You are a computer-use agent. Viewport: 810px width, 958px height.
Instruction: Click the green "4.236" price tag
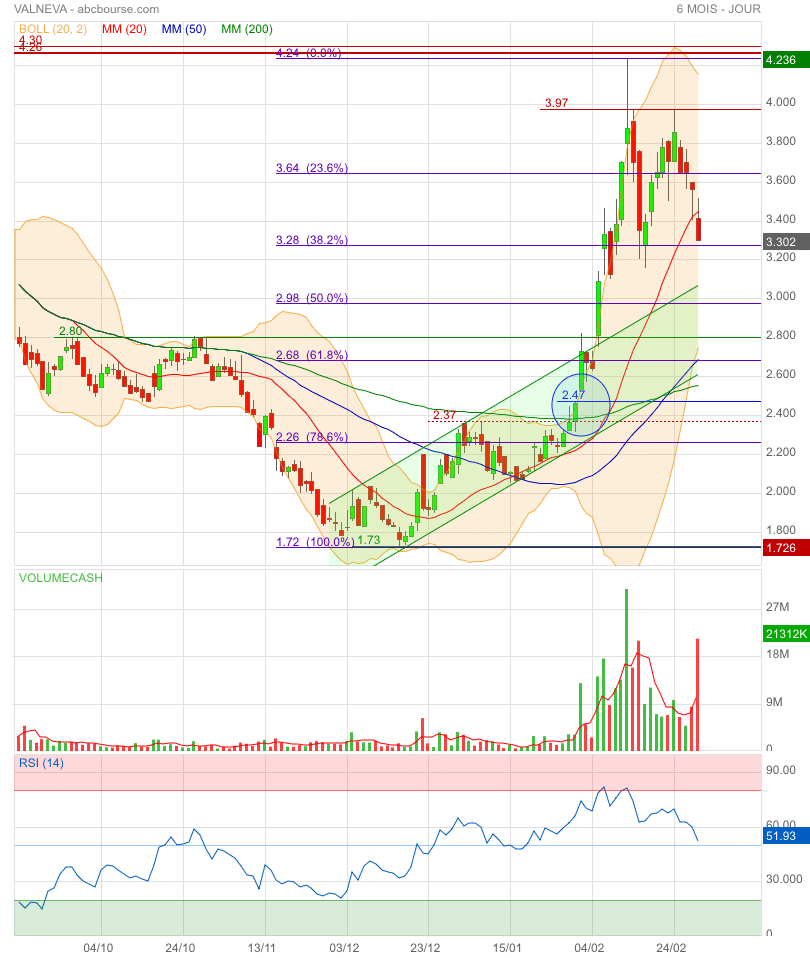[786, 60]
